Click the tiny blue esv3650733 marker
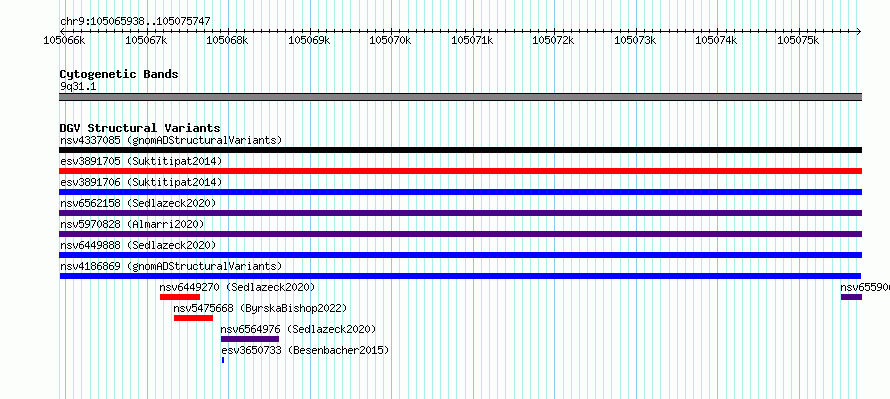Screen dimensions: 890x399 tap(223, 360)
